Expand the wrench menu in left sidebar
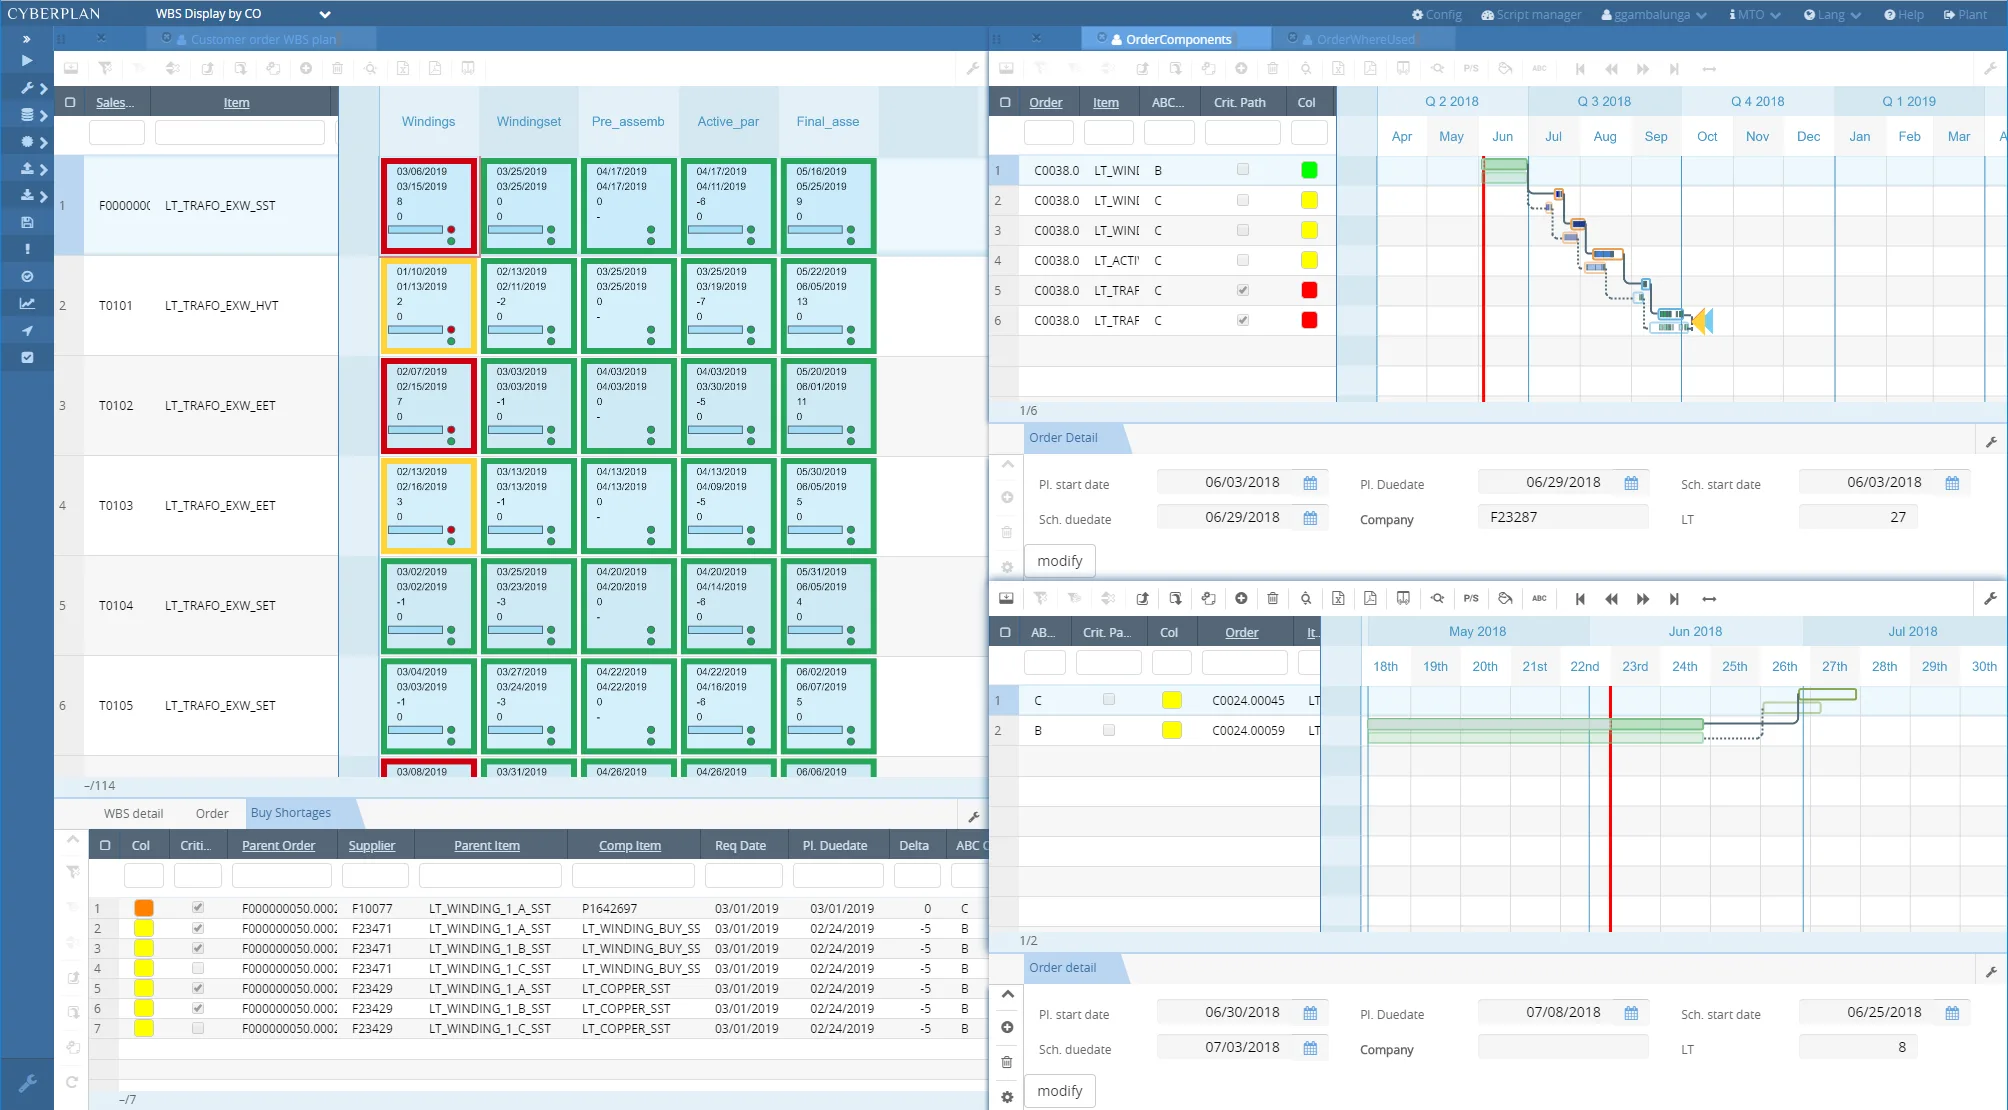2008x1110 pixels. 33,88
